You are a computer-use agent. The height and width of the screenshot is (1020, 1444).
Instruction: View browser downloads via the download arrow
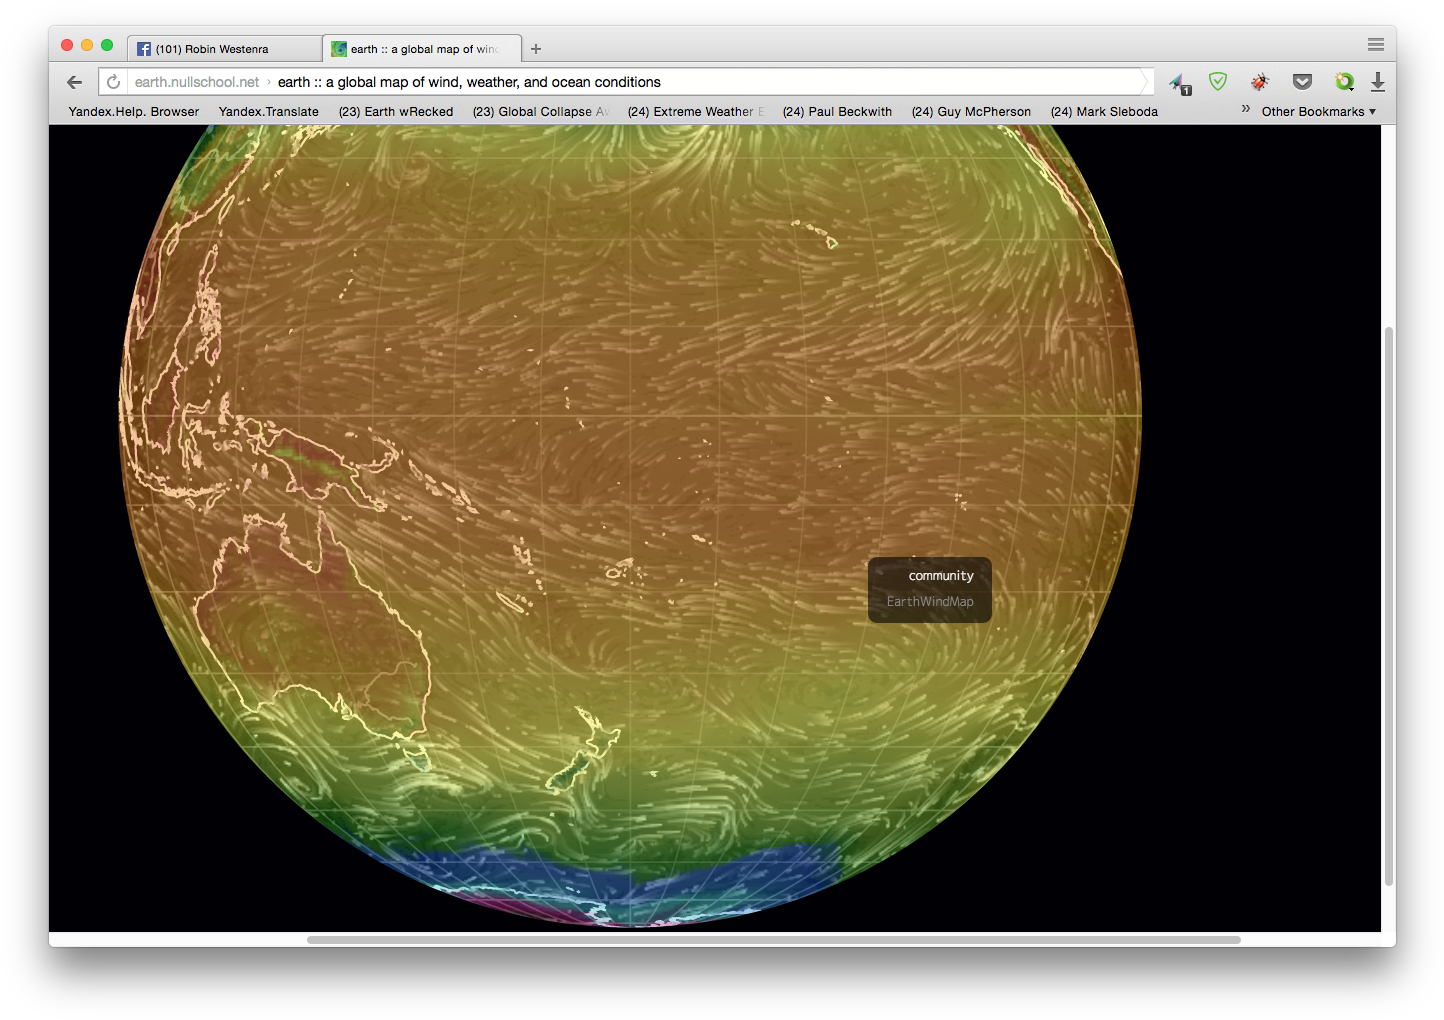click(x=1380, y=81)
